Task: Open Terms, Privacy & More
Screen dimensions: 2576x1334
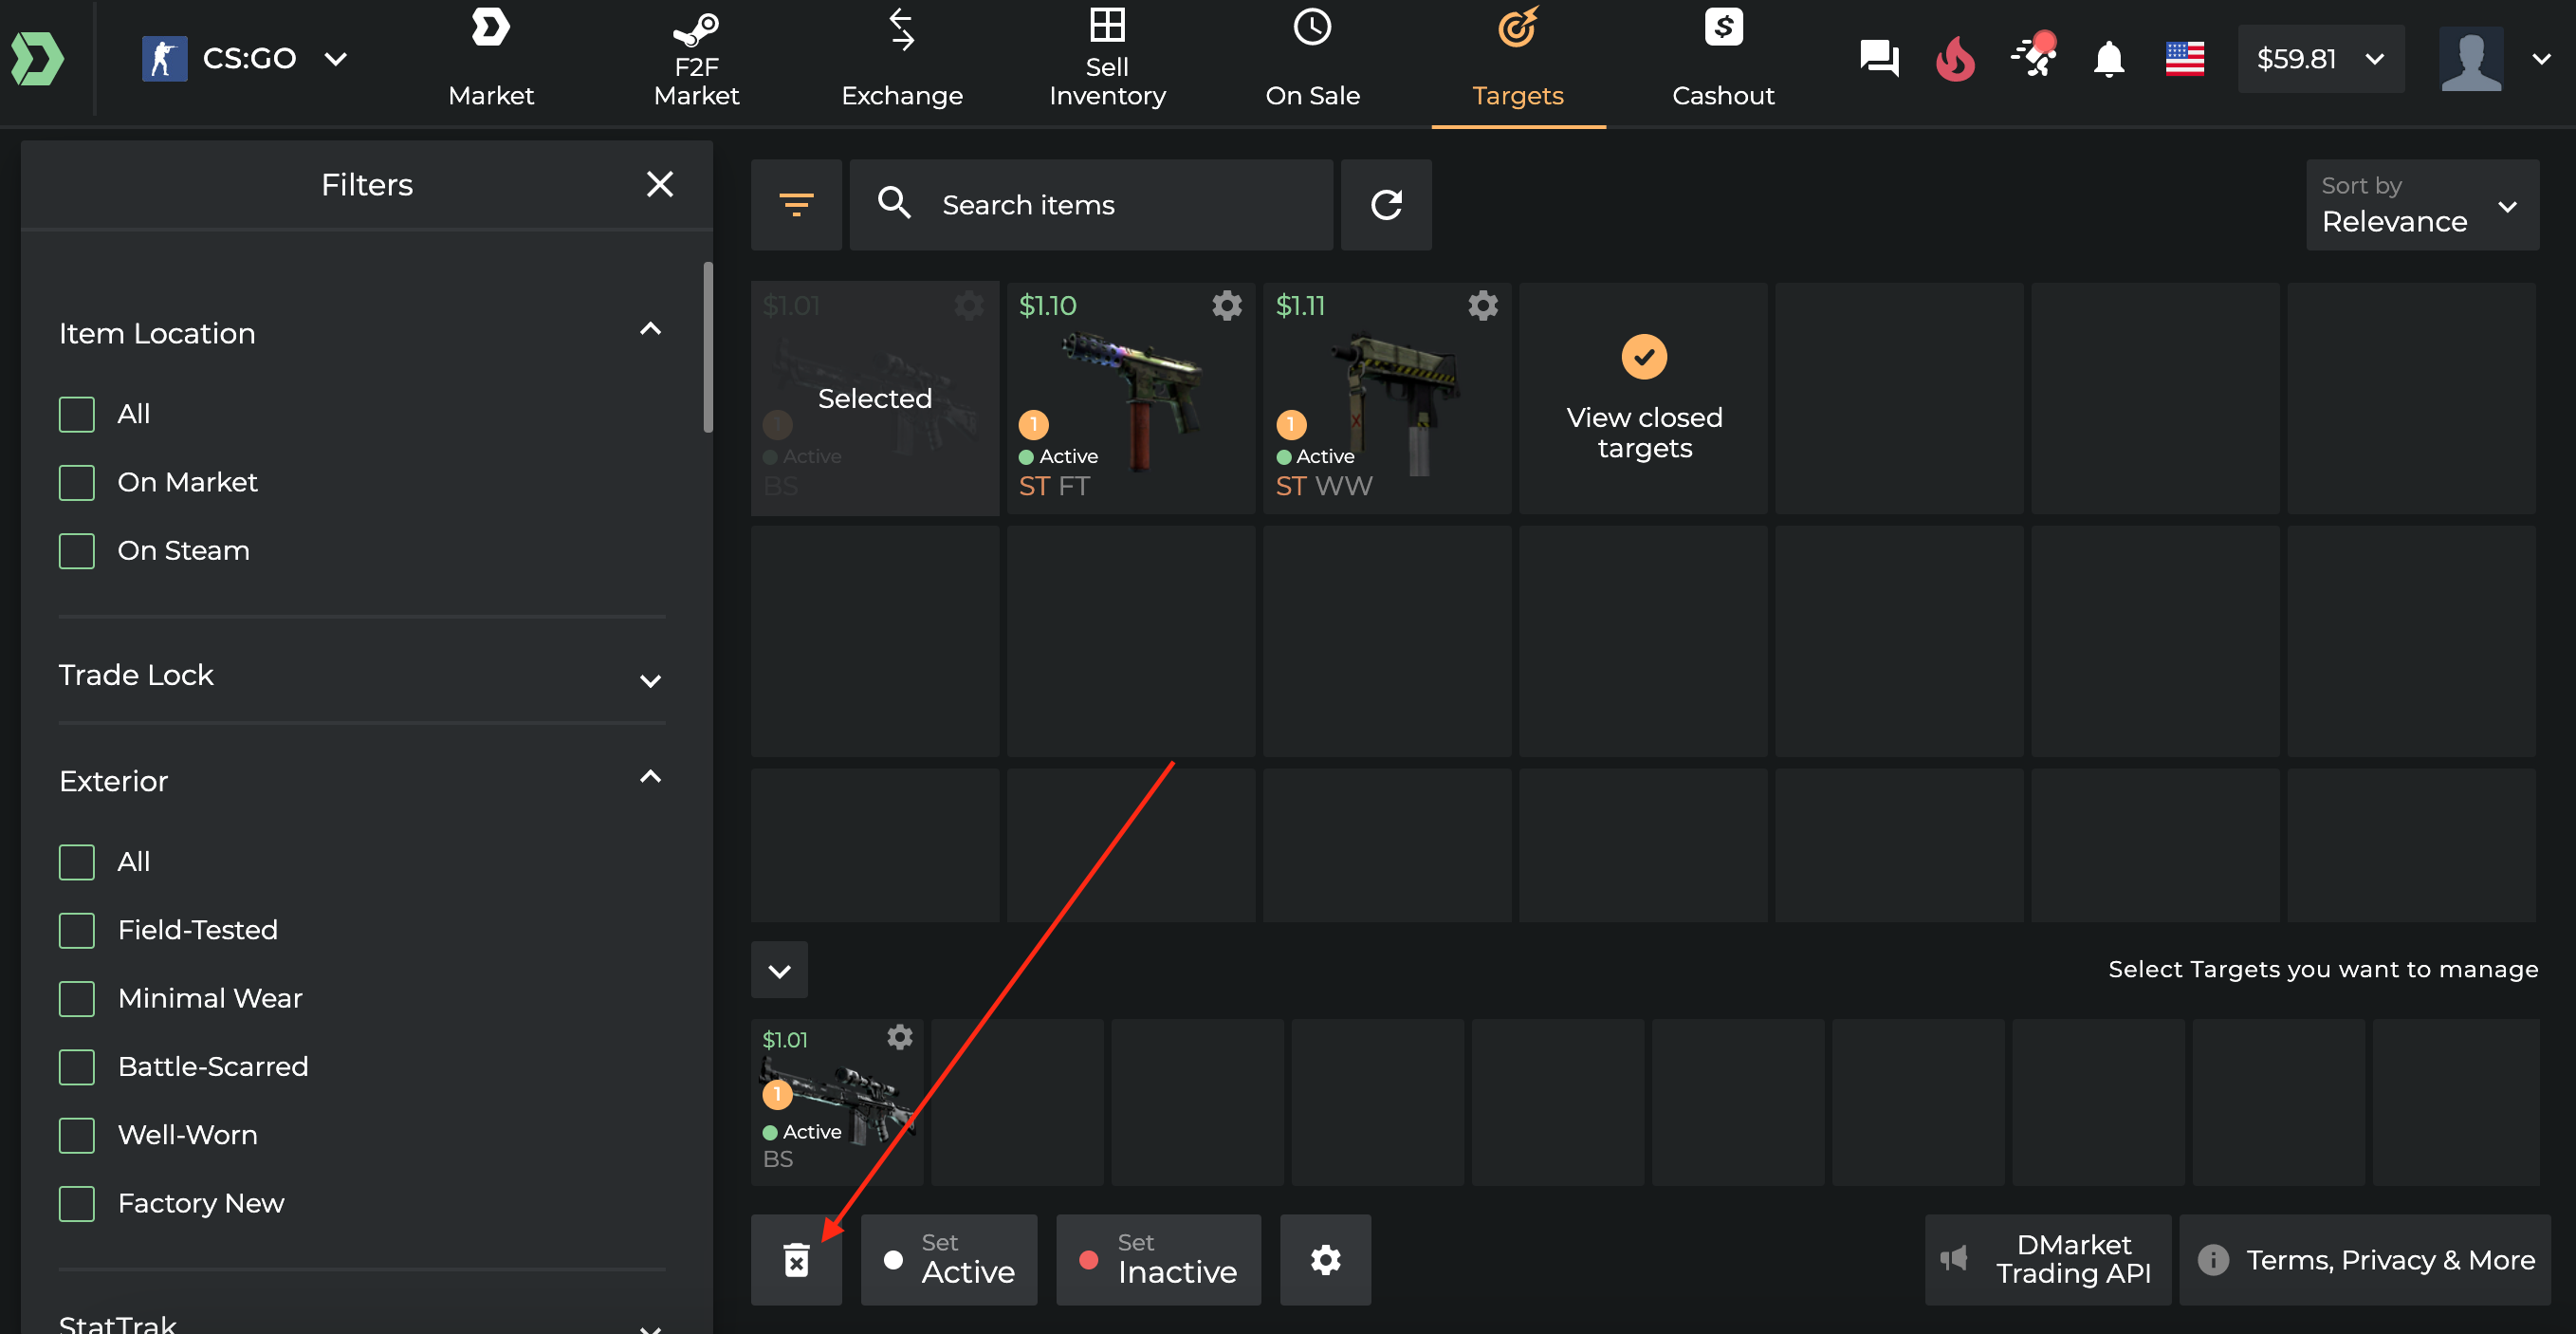Action: [x=2365, y=1260]
